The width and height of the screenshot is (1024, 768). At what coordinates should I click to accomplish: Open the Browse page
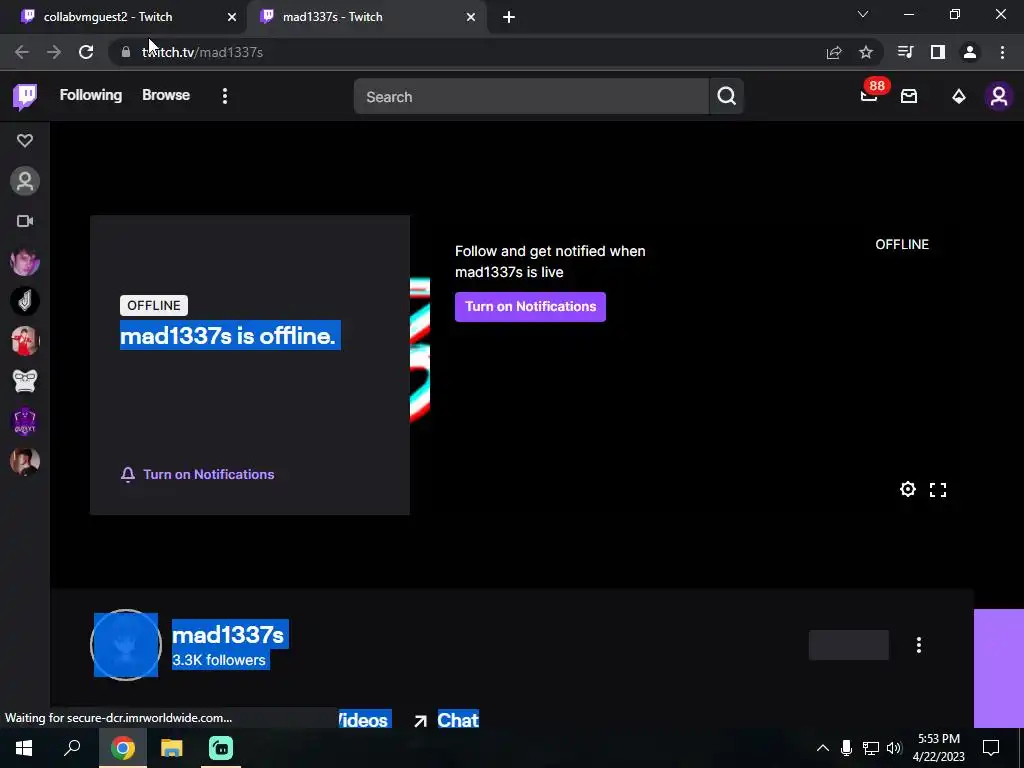166,95
